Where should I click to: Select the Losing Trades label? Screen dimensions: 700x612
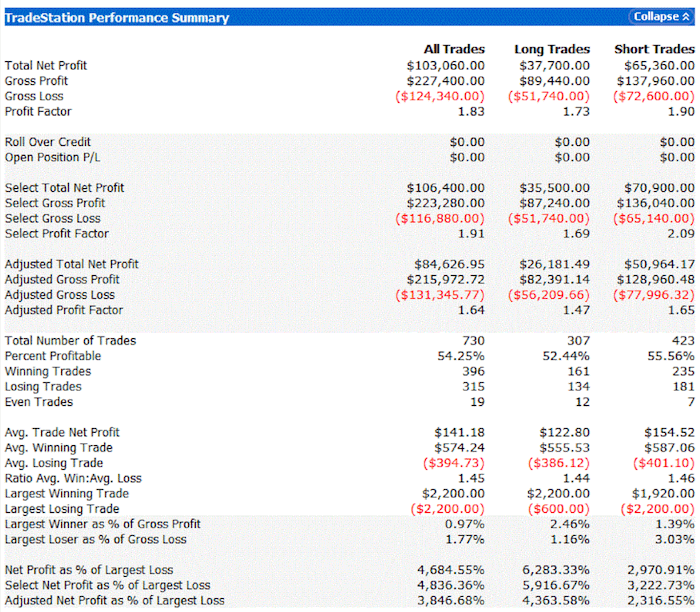click(43, 387)
